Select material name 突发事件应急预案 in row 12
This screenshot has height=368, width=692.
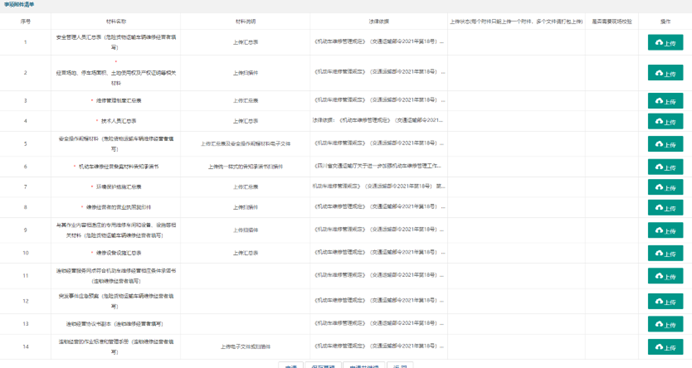(116, 301)
